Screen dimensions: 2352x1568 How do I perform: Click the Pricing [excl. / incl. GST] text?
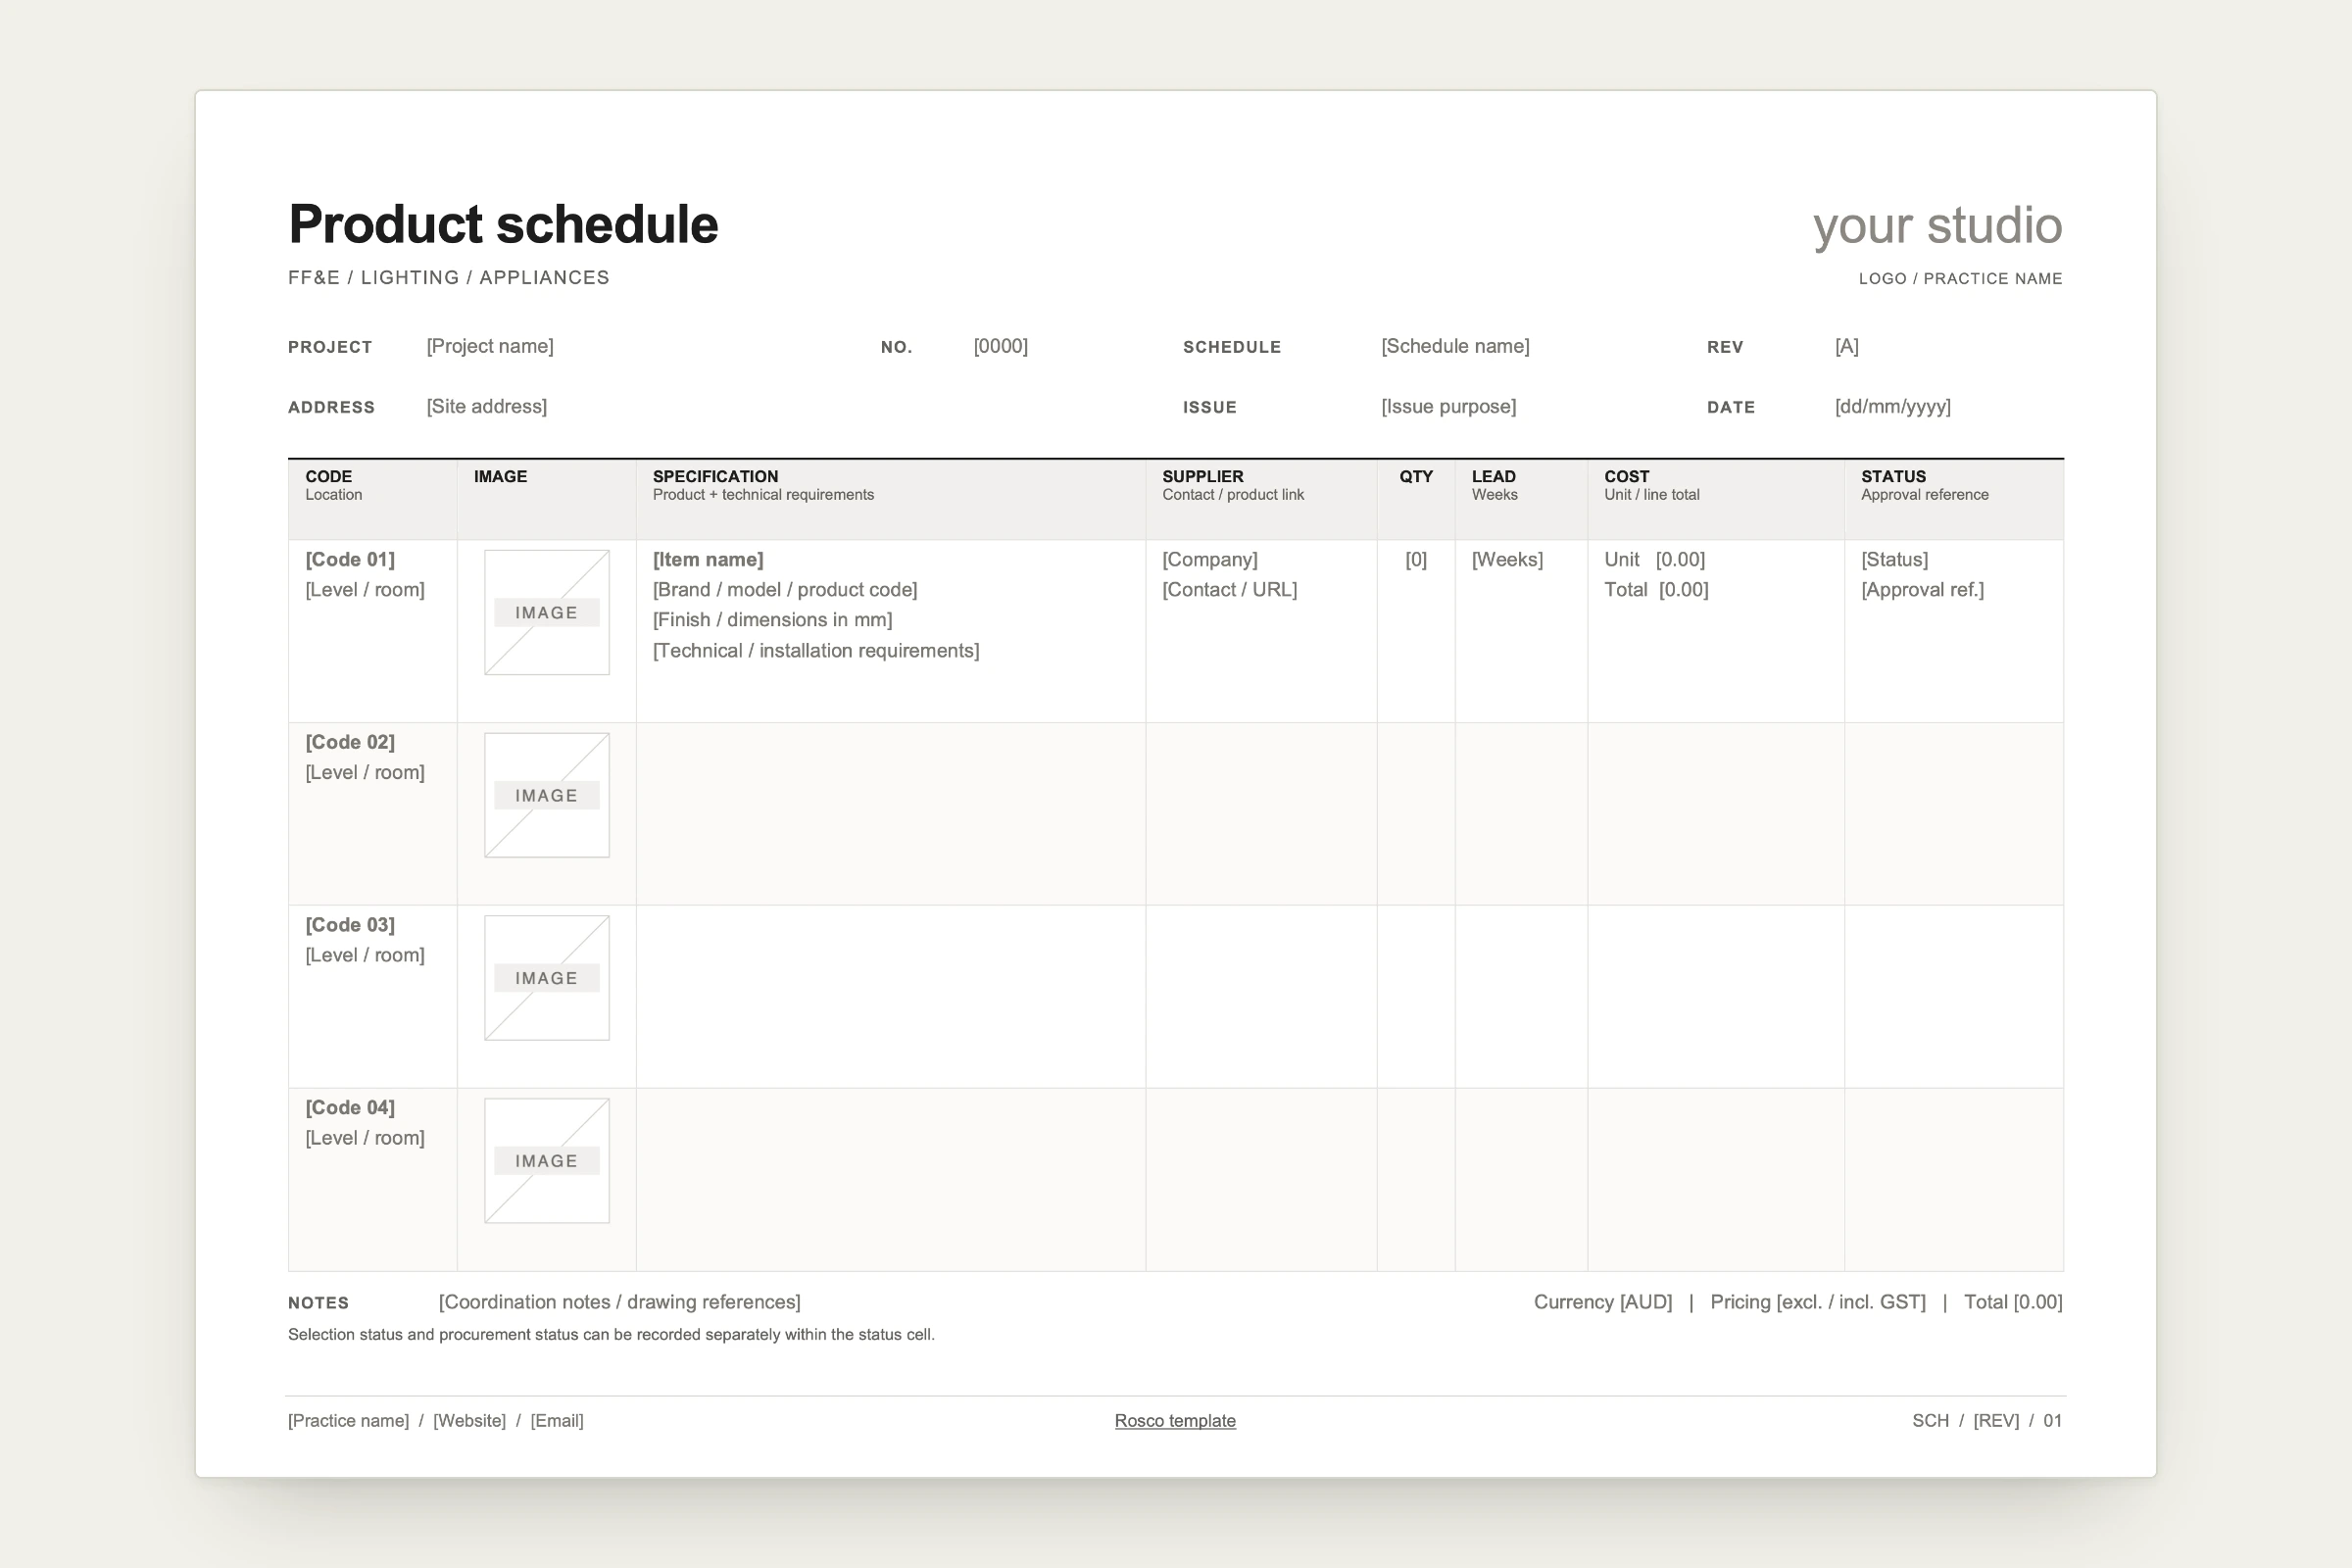[1817, 1302]
